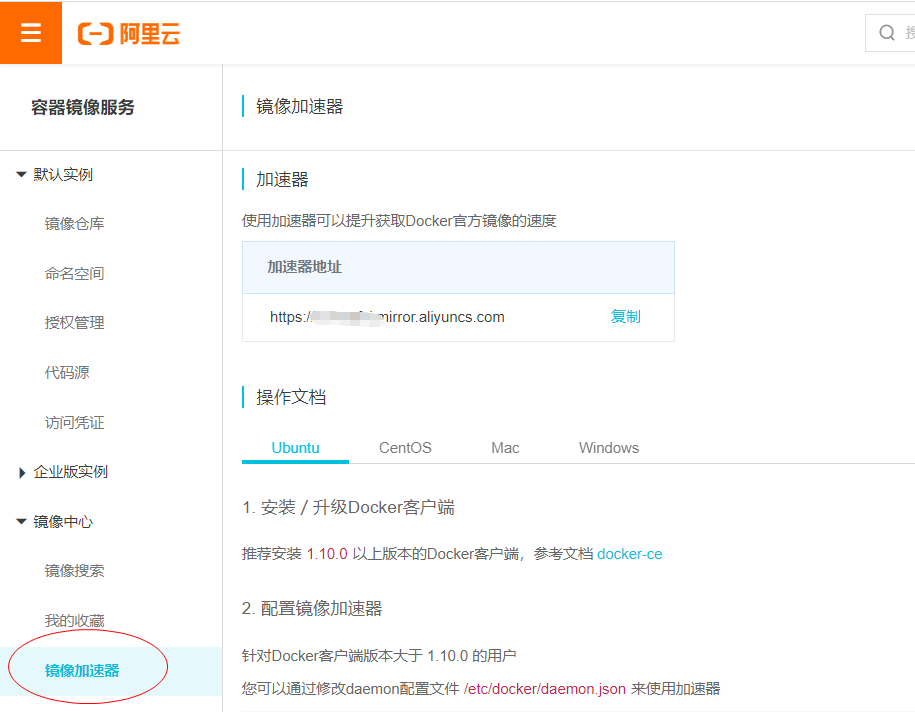
Task: Click the 容器镜像服务 sidebar title
Action: [x=83, y=107]
